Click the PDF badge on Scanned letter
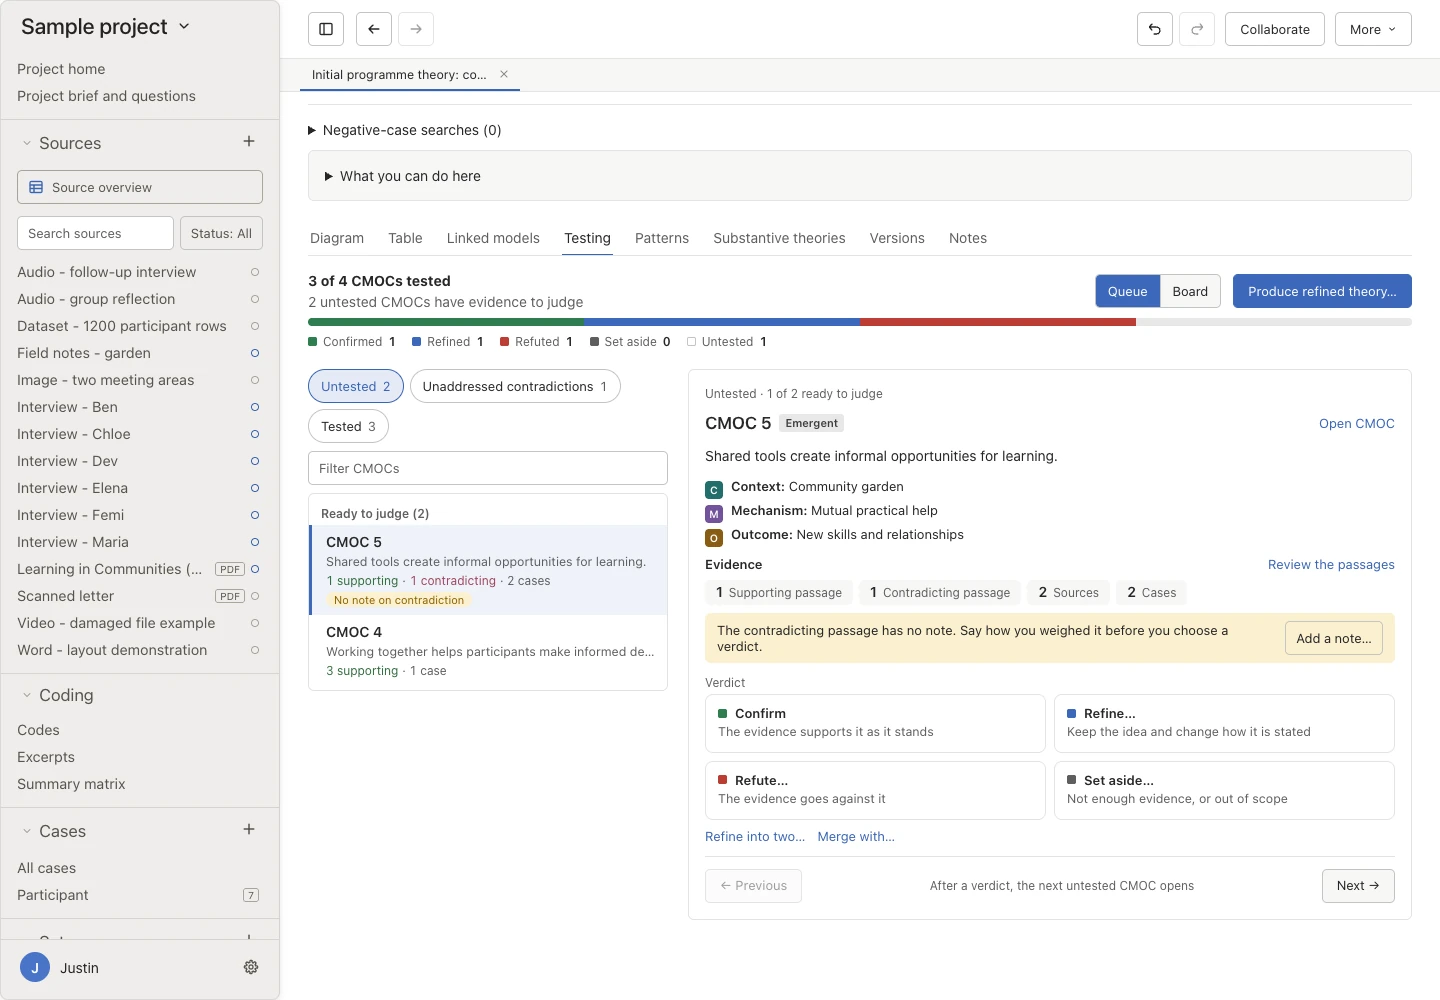This screenshot has width=1440, height=1000. (230, 596)
